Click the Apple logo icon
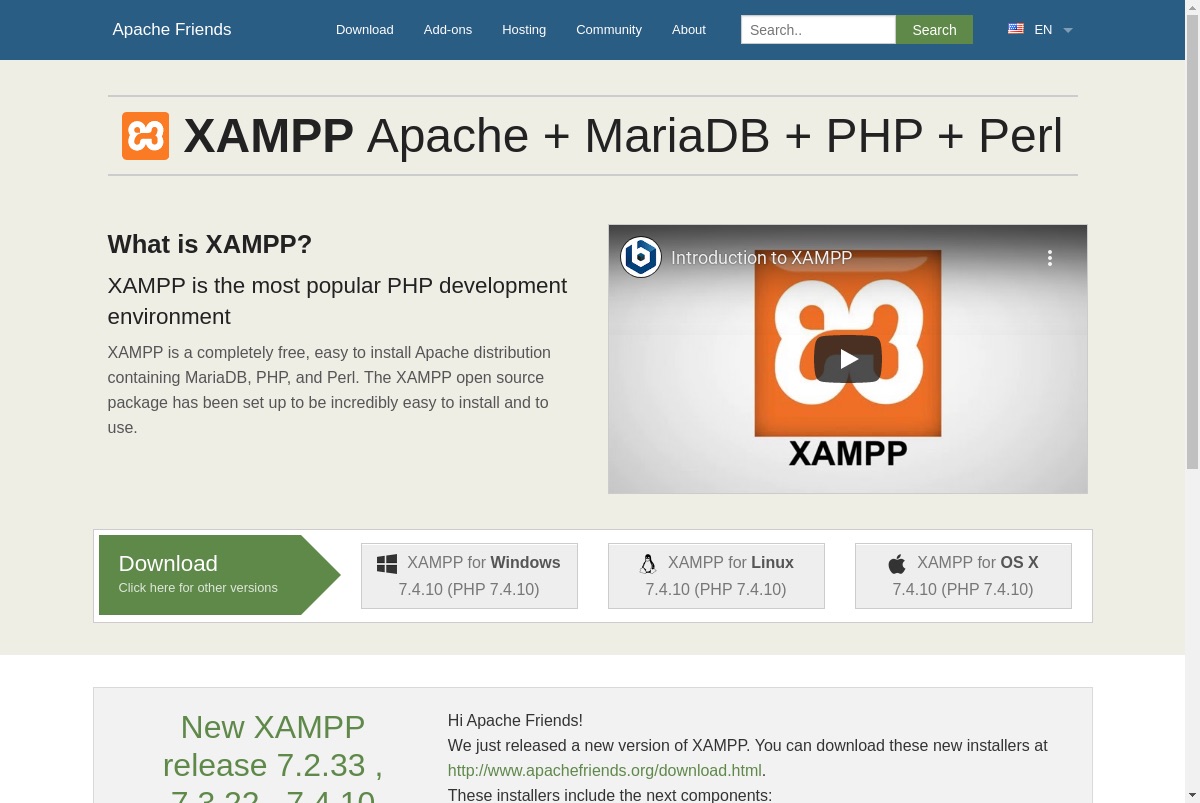The width and height of the screenshot is (1200, 803). 897,564
